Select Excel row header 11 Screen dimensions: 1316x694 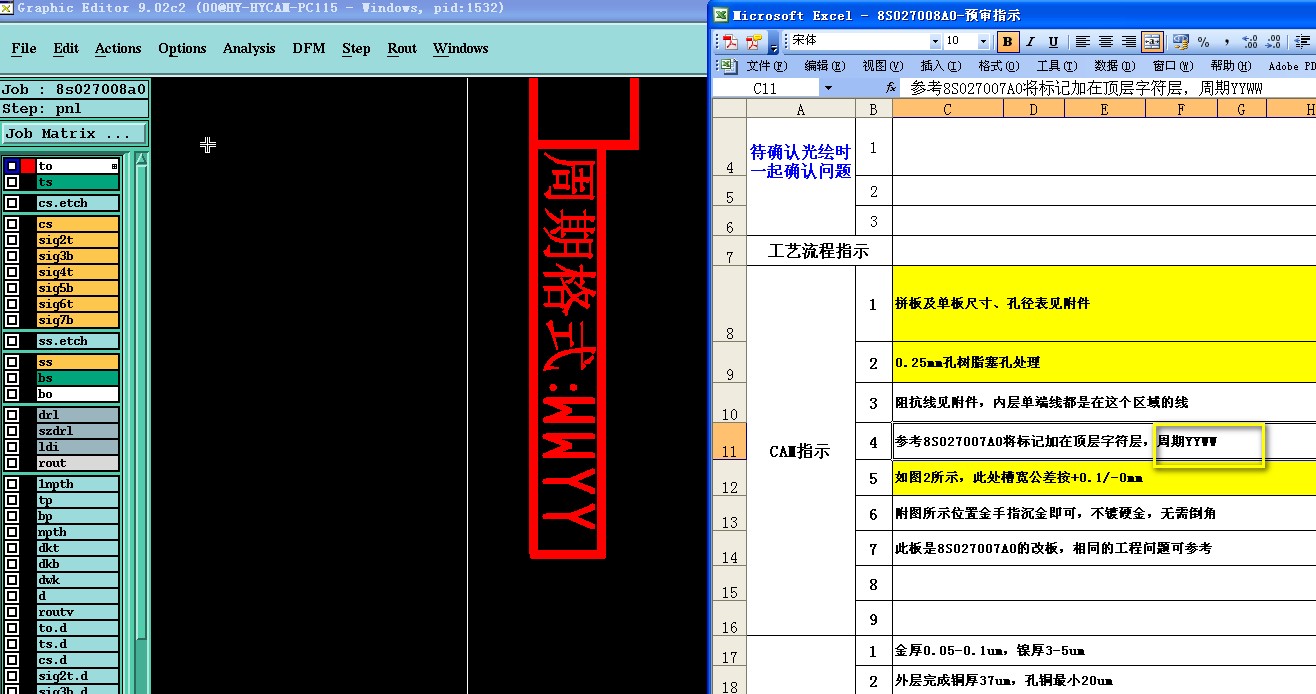[729, 441]
